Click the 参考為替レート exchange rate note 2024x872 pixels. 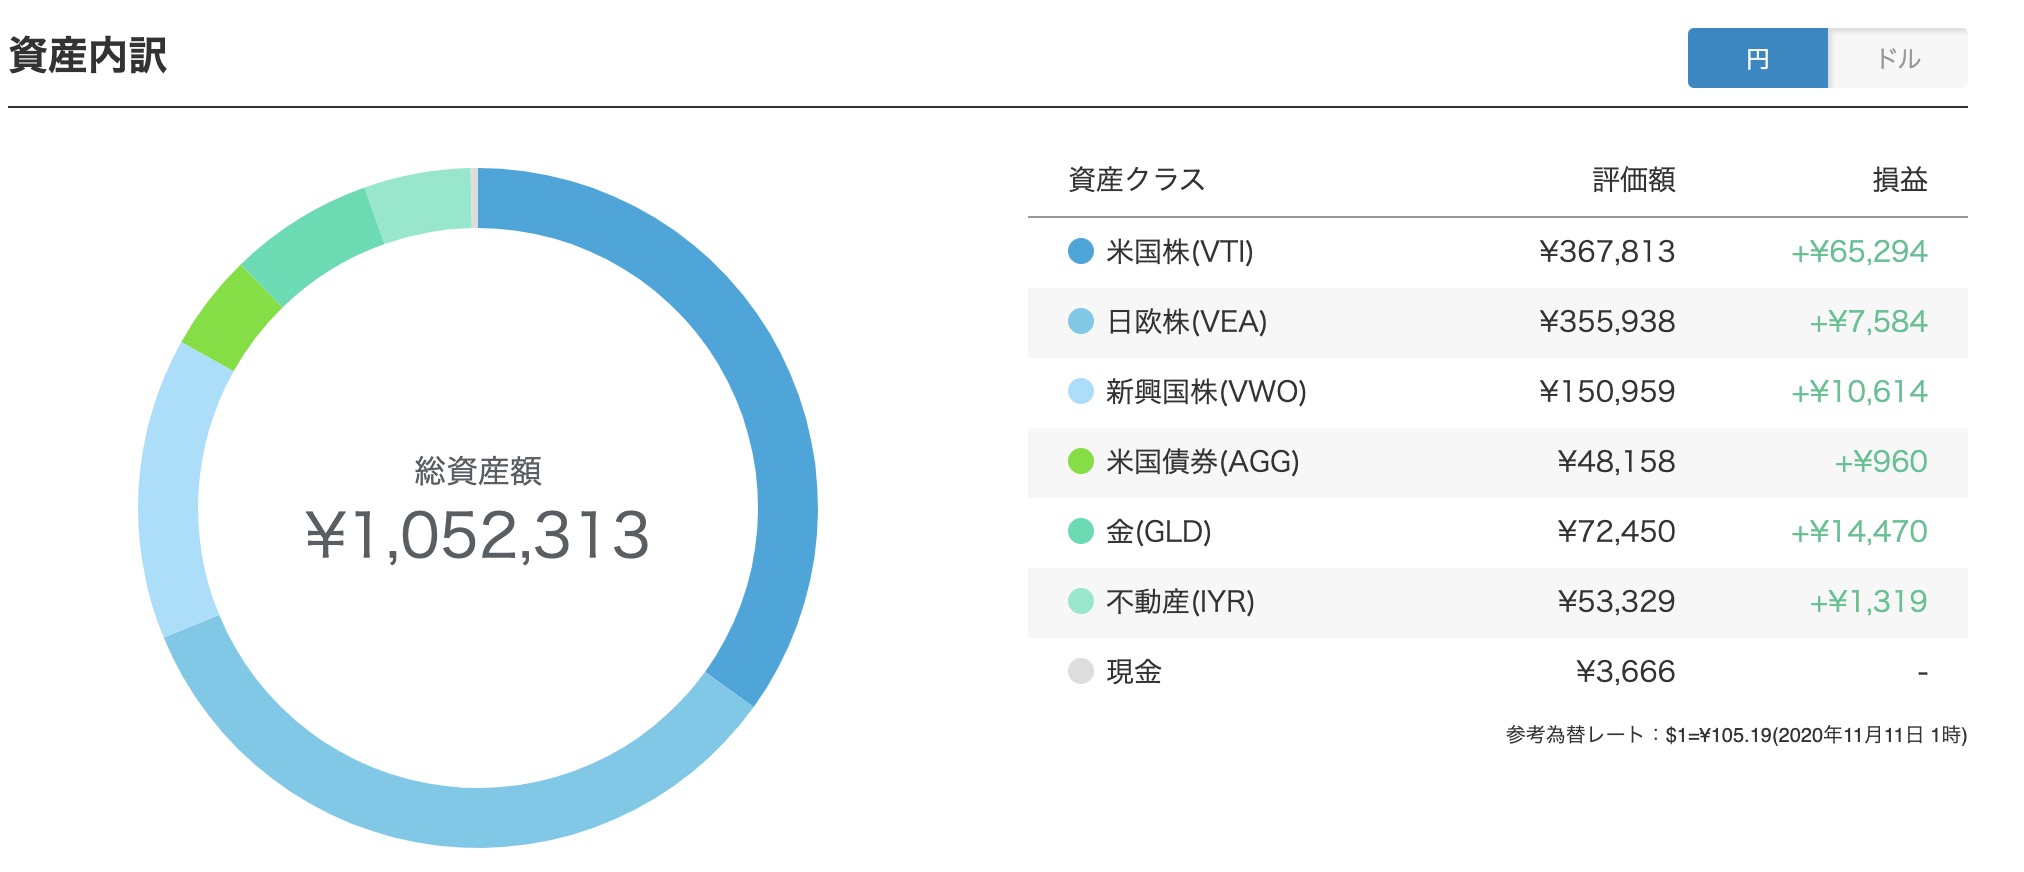click(1736, 735)
